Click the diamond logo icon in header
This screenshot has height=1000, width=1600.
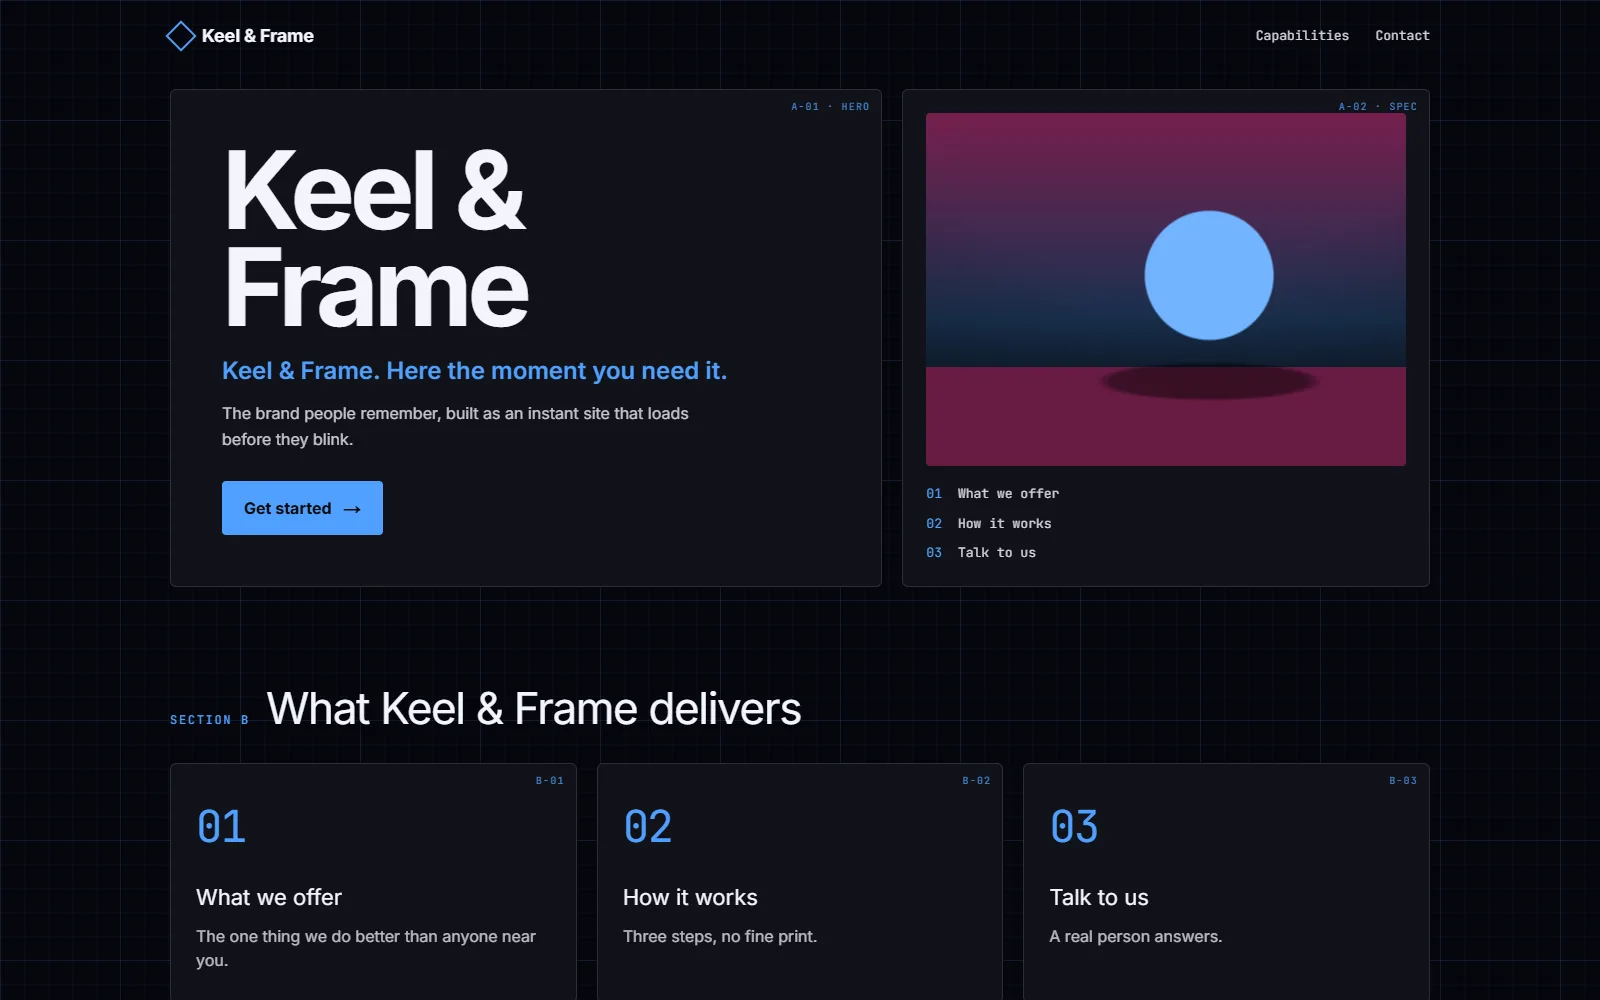click(x=180, y=36)
